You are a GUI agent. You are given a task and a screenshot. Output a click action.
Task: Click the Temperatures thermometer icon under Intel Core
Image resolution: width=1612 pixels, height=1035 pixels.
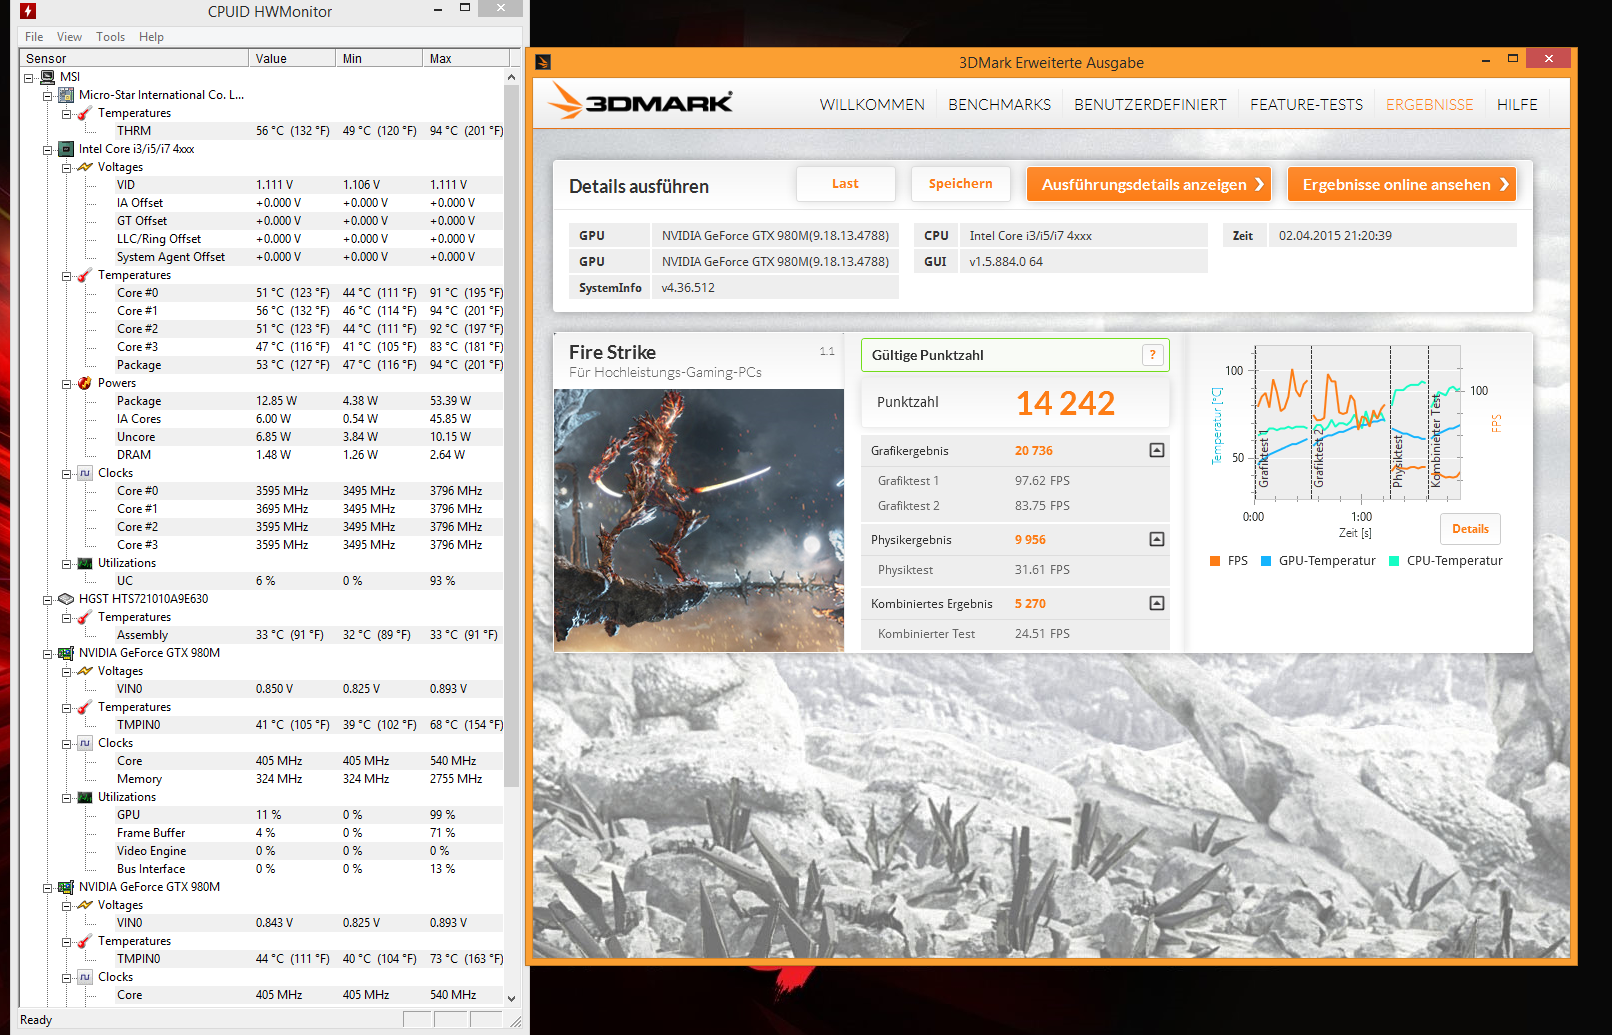pyautogui.click(x=85, y=275)
